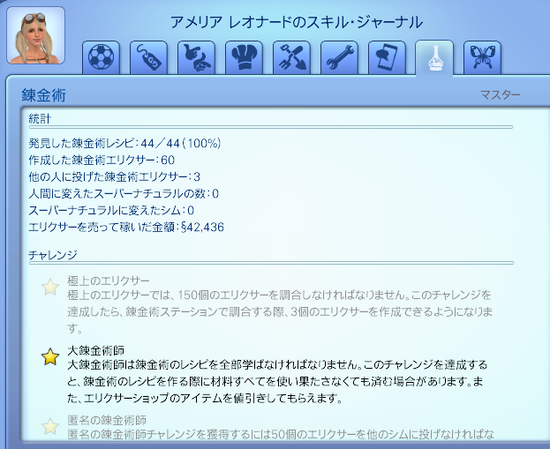Click the star next to 極上のエリクサー
550x449 pixels.
50,287
